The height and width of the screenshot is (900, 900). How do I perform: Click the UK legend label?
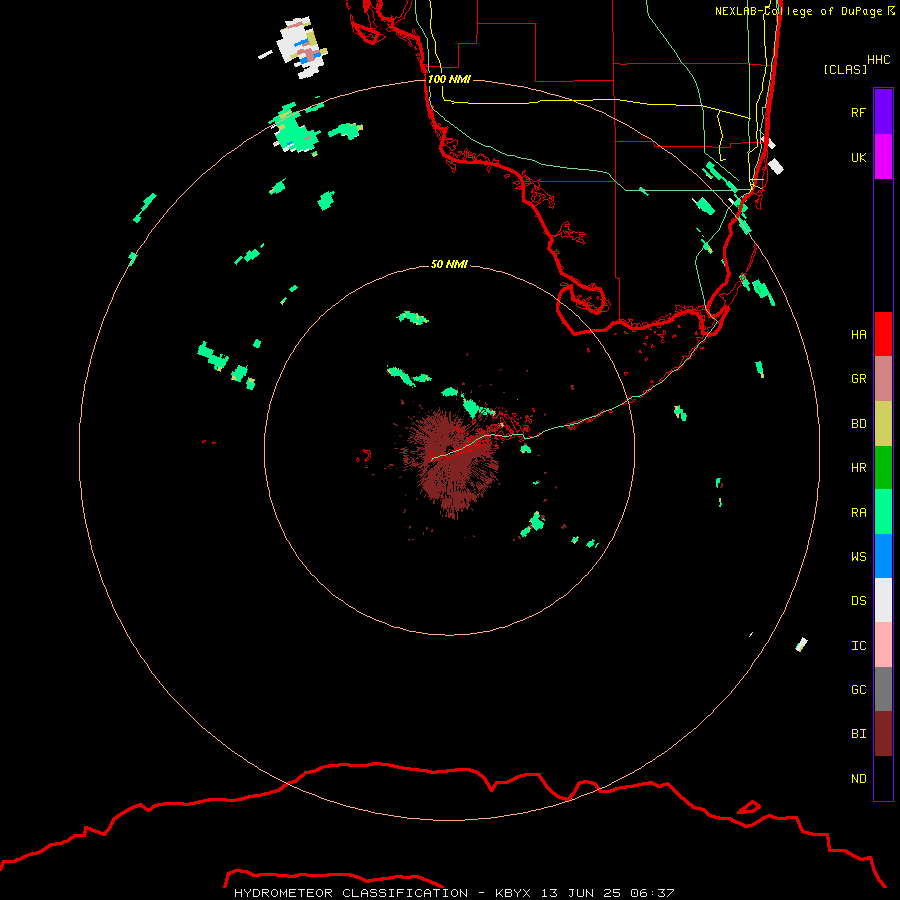click(859, 158)
